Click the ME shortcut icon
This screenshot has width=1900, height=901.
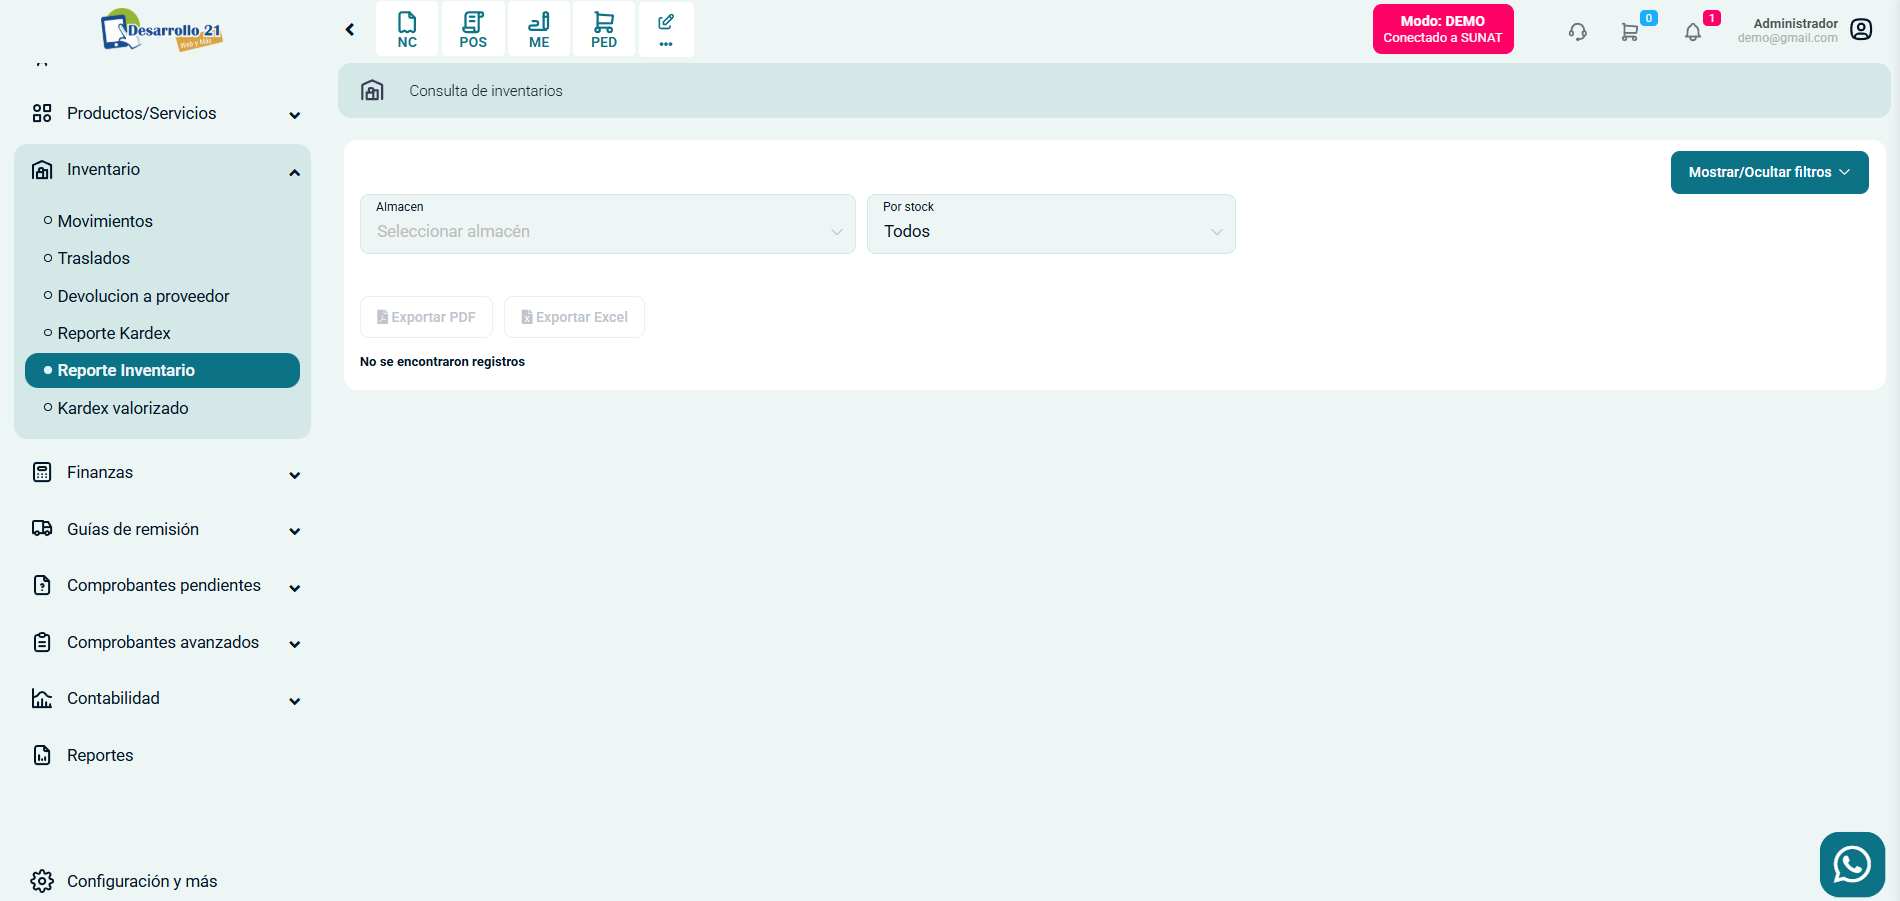coord(539,29)
